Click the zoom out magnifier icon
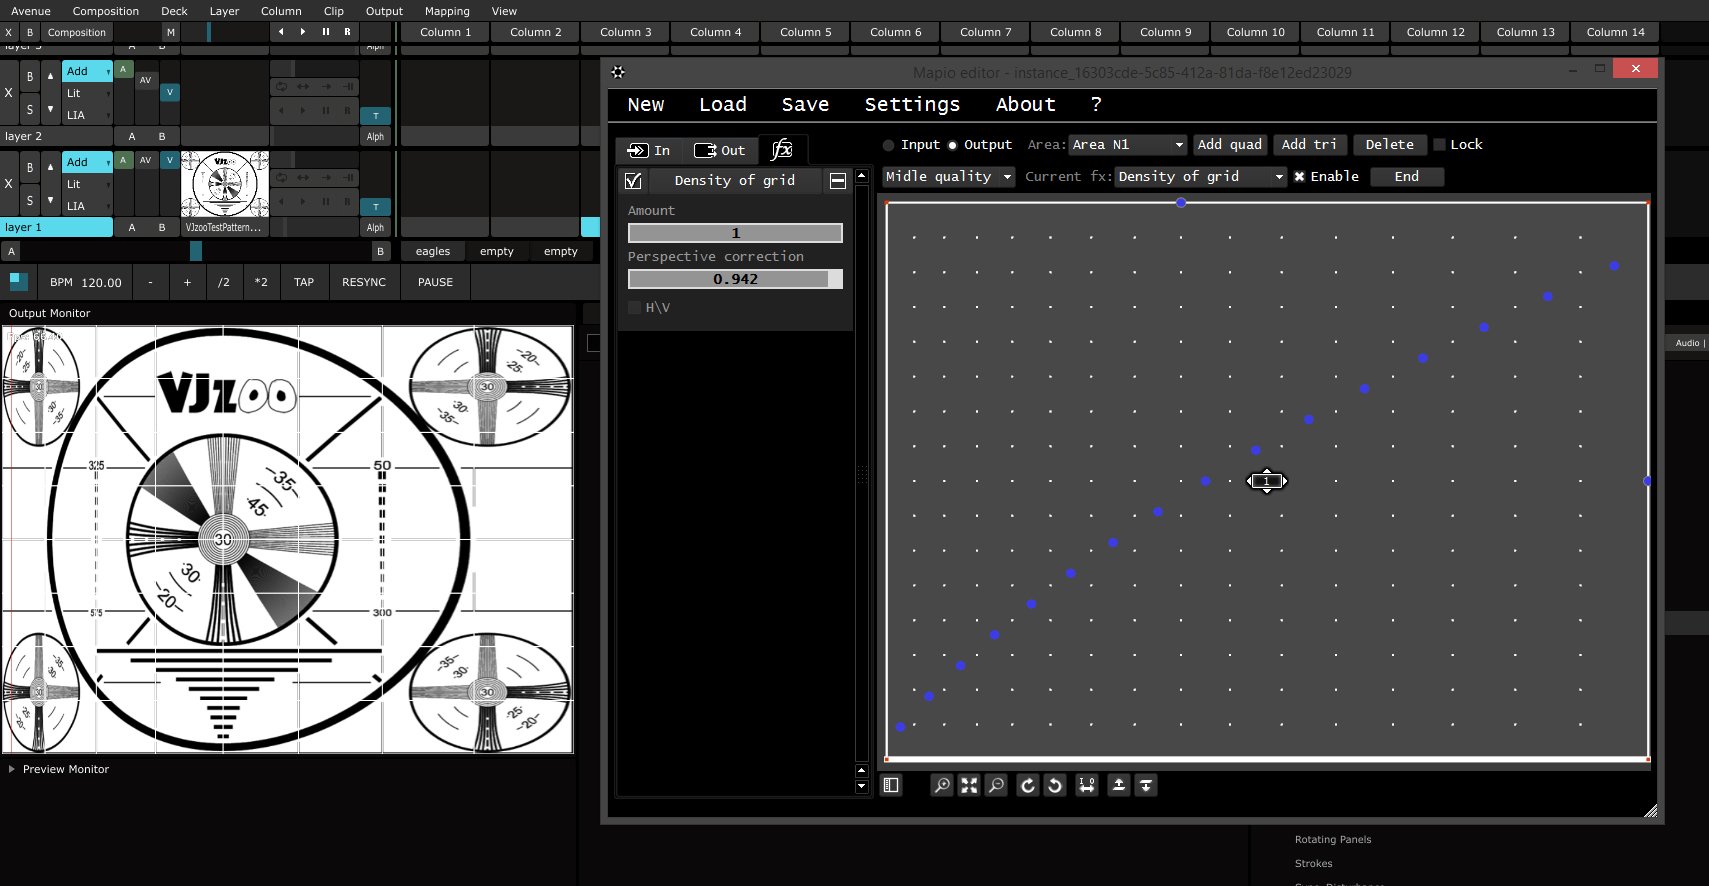The width and height of the screenshot is (1709, 886). click(996, 786)
